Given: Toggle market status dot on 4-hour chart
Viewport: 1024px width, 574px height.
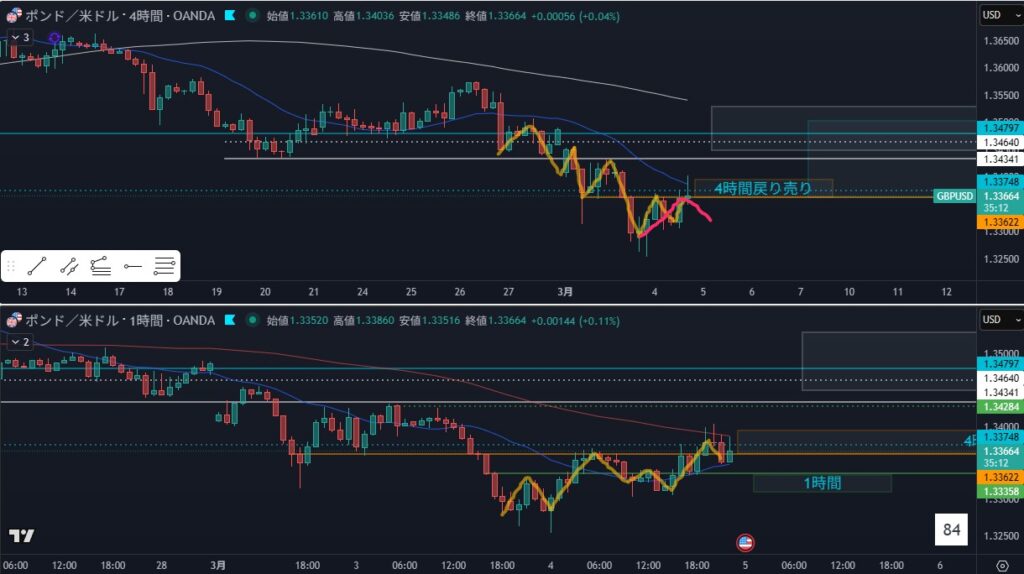Looking at the screenshot, I should pos(249,16).
